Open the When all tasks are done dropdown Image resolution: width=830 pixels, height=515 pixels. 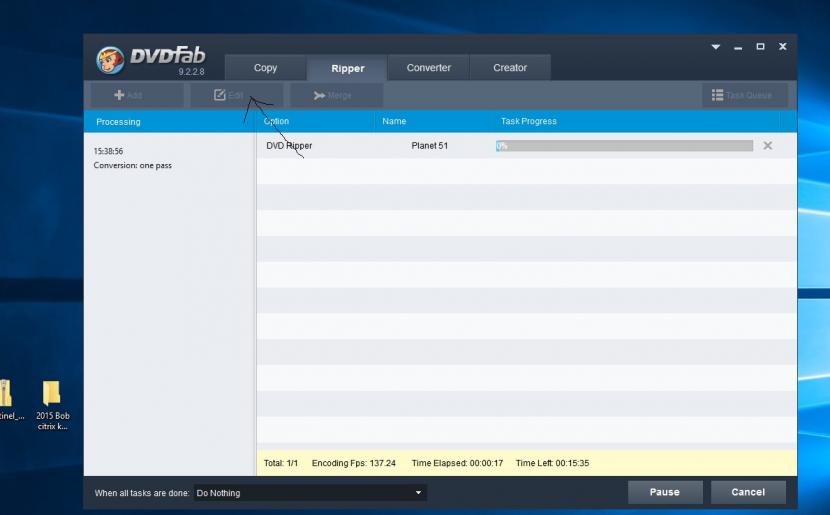[310, 493]
